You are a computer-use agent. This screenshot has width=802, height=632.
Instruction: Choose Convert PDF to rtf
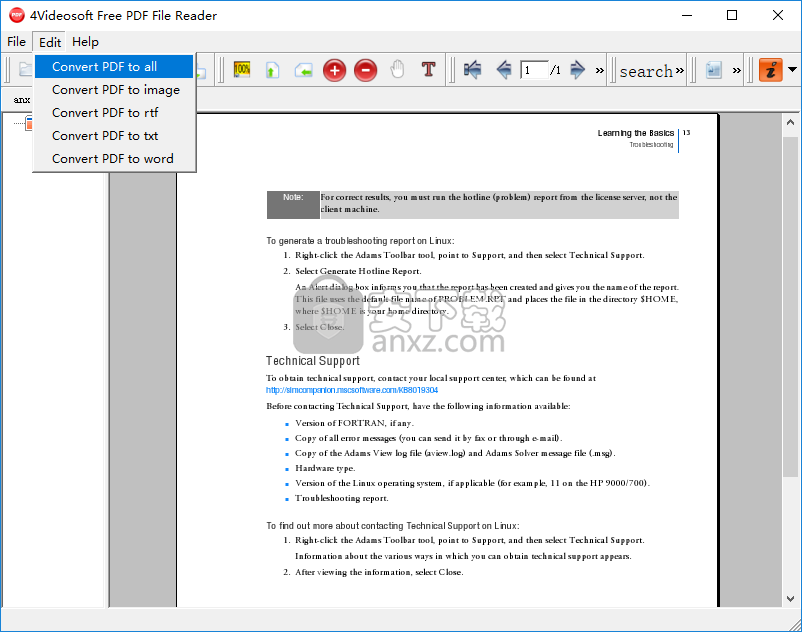click(x=114, y=112)
